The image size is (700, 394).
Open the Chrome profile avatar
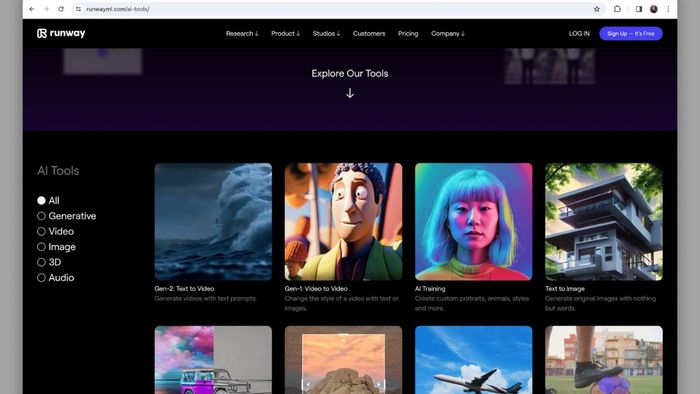654,9
